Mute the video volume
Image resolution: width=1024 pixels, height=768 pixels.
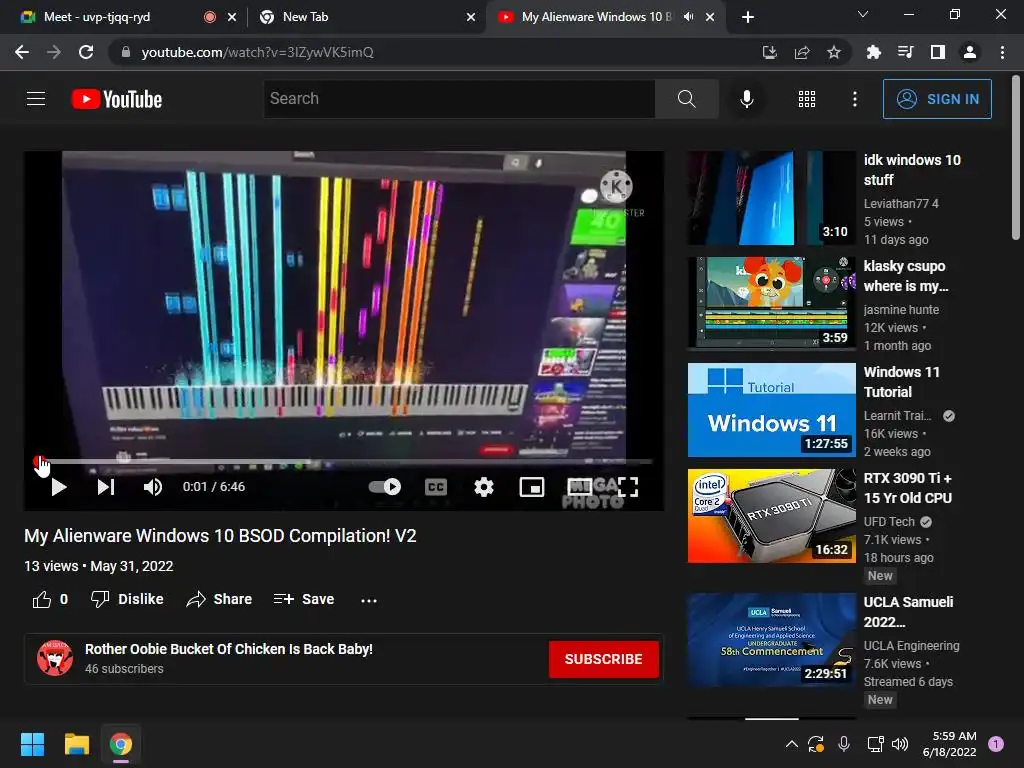pos(153,487)
